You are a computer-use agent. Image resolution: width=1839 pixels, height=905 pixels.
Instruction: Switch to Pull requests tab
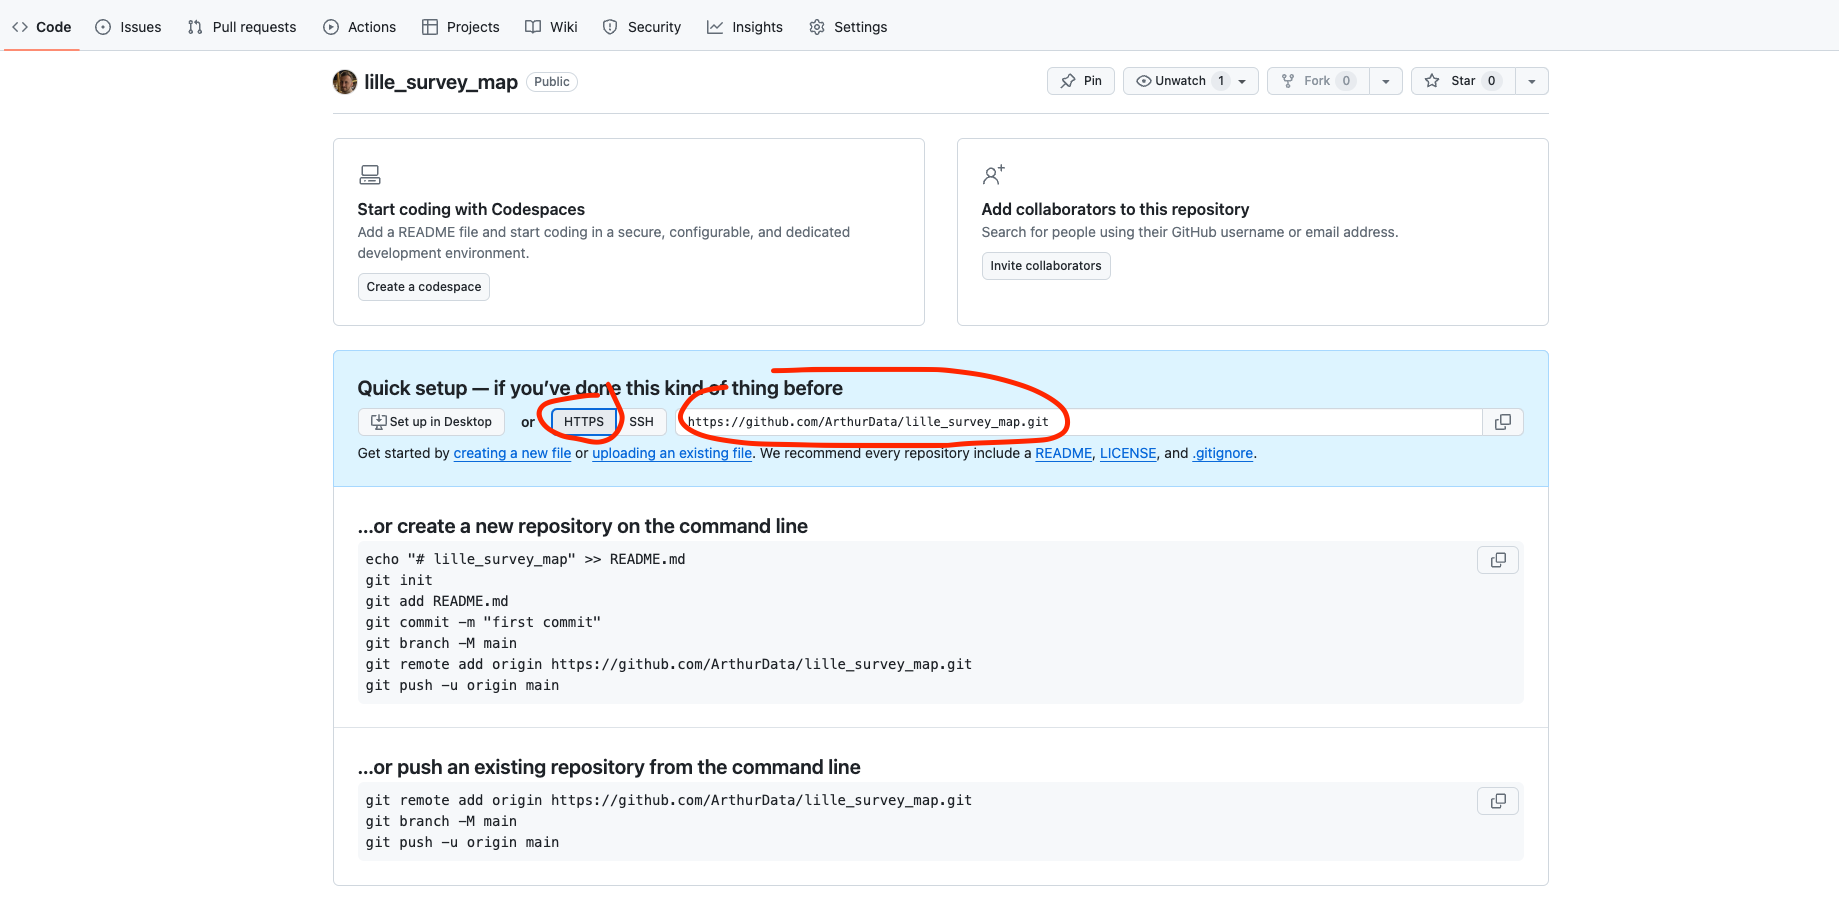[x=242, y=27]
